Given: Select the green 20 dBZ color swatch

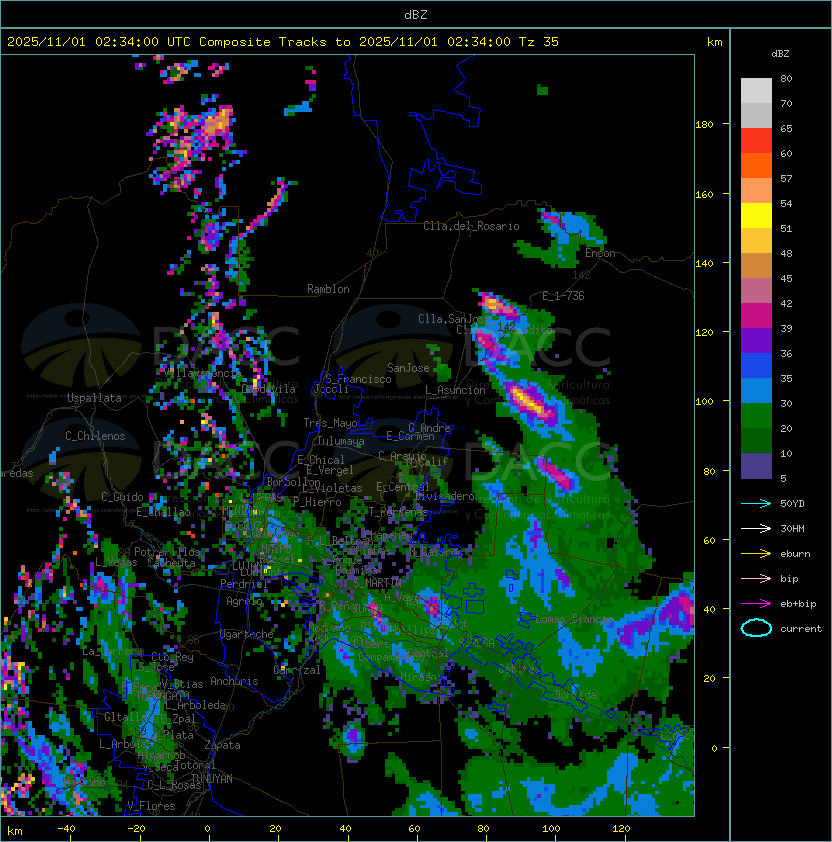Looking at the screenshot, I should 756,441.
